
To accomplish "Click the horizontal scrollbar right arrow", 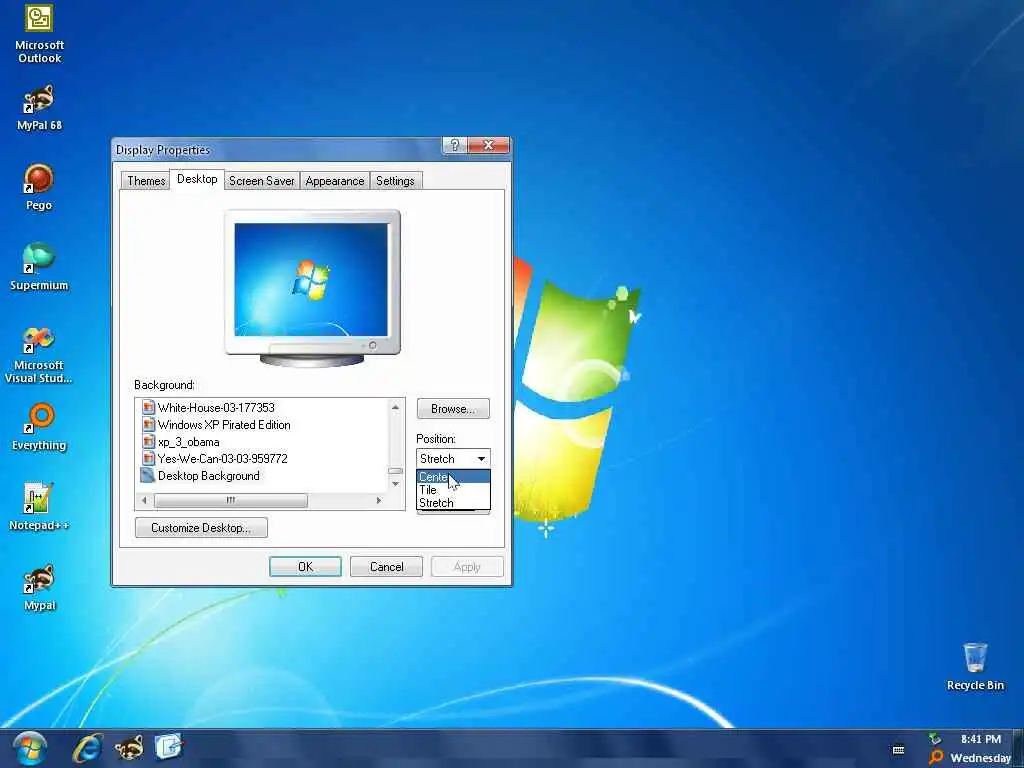I will [x=379, y=500].
